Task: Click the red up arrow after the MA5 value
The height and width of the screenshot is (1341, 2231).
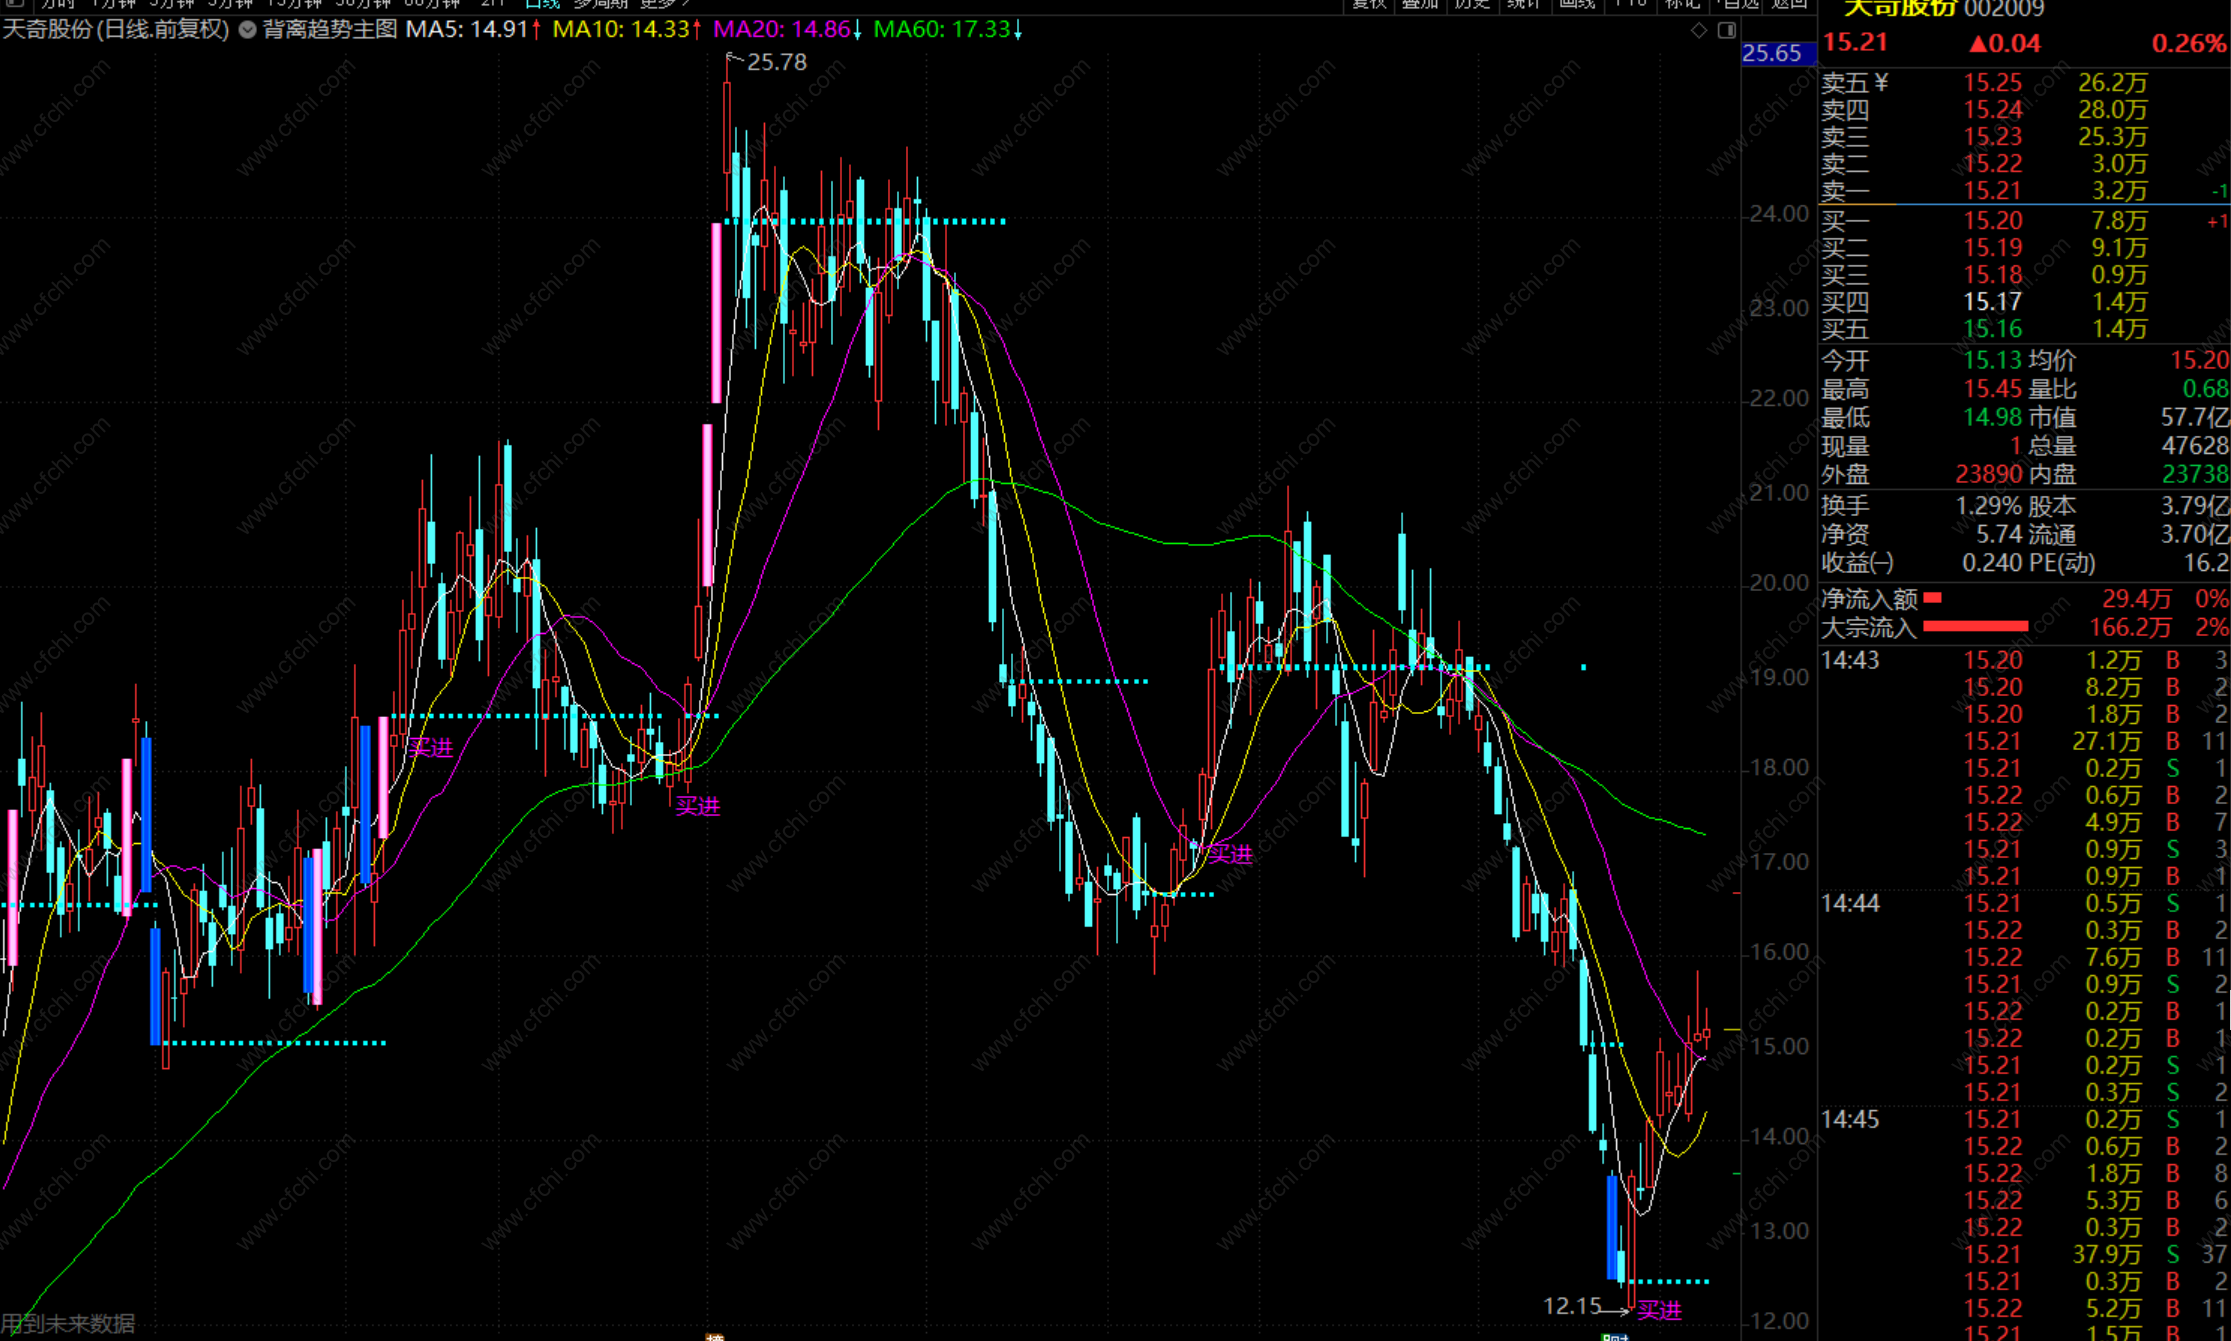Action: coord(537,30)
